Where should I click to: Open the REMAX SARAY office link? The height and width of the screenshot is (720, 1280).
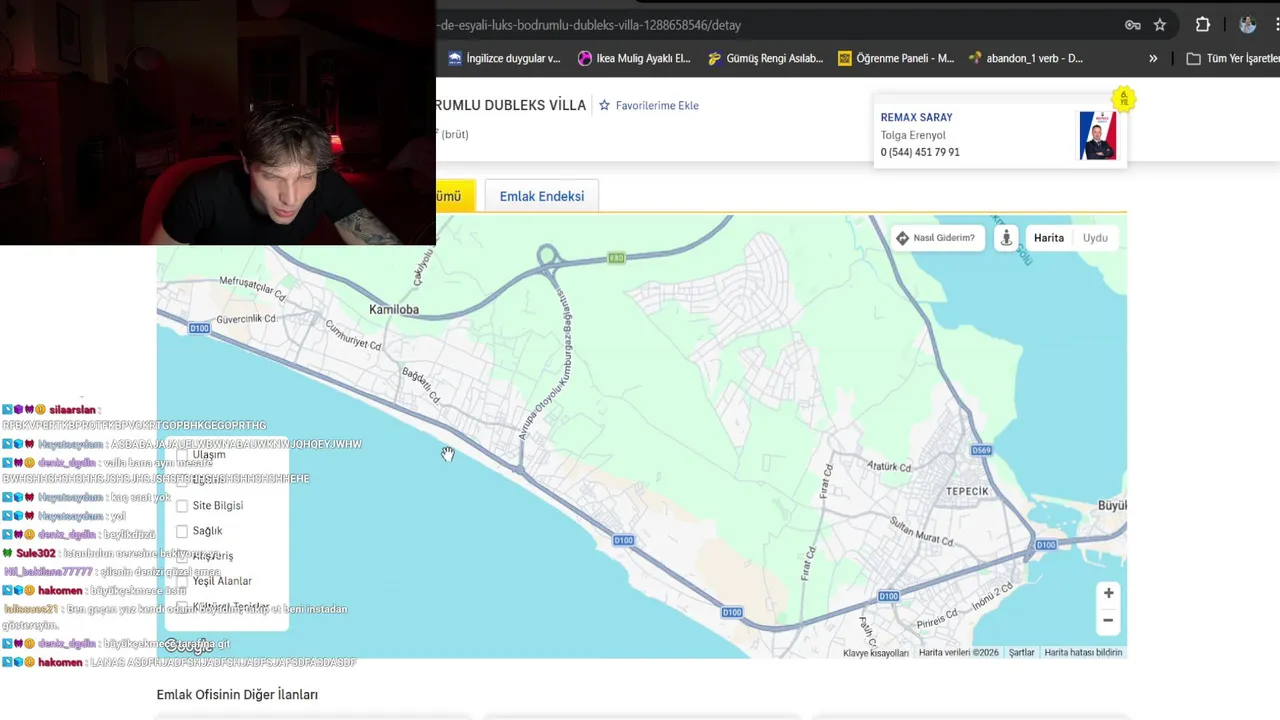tap(916, 117)
